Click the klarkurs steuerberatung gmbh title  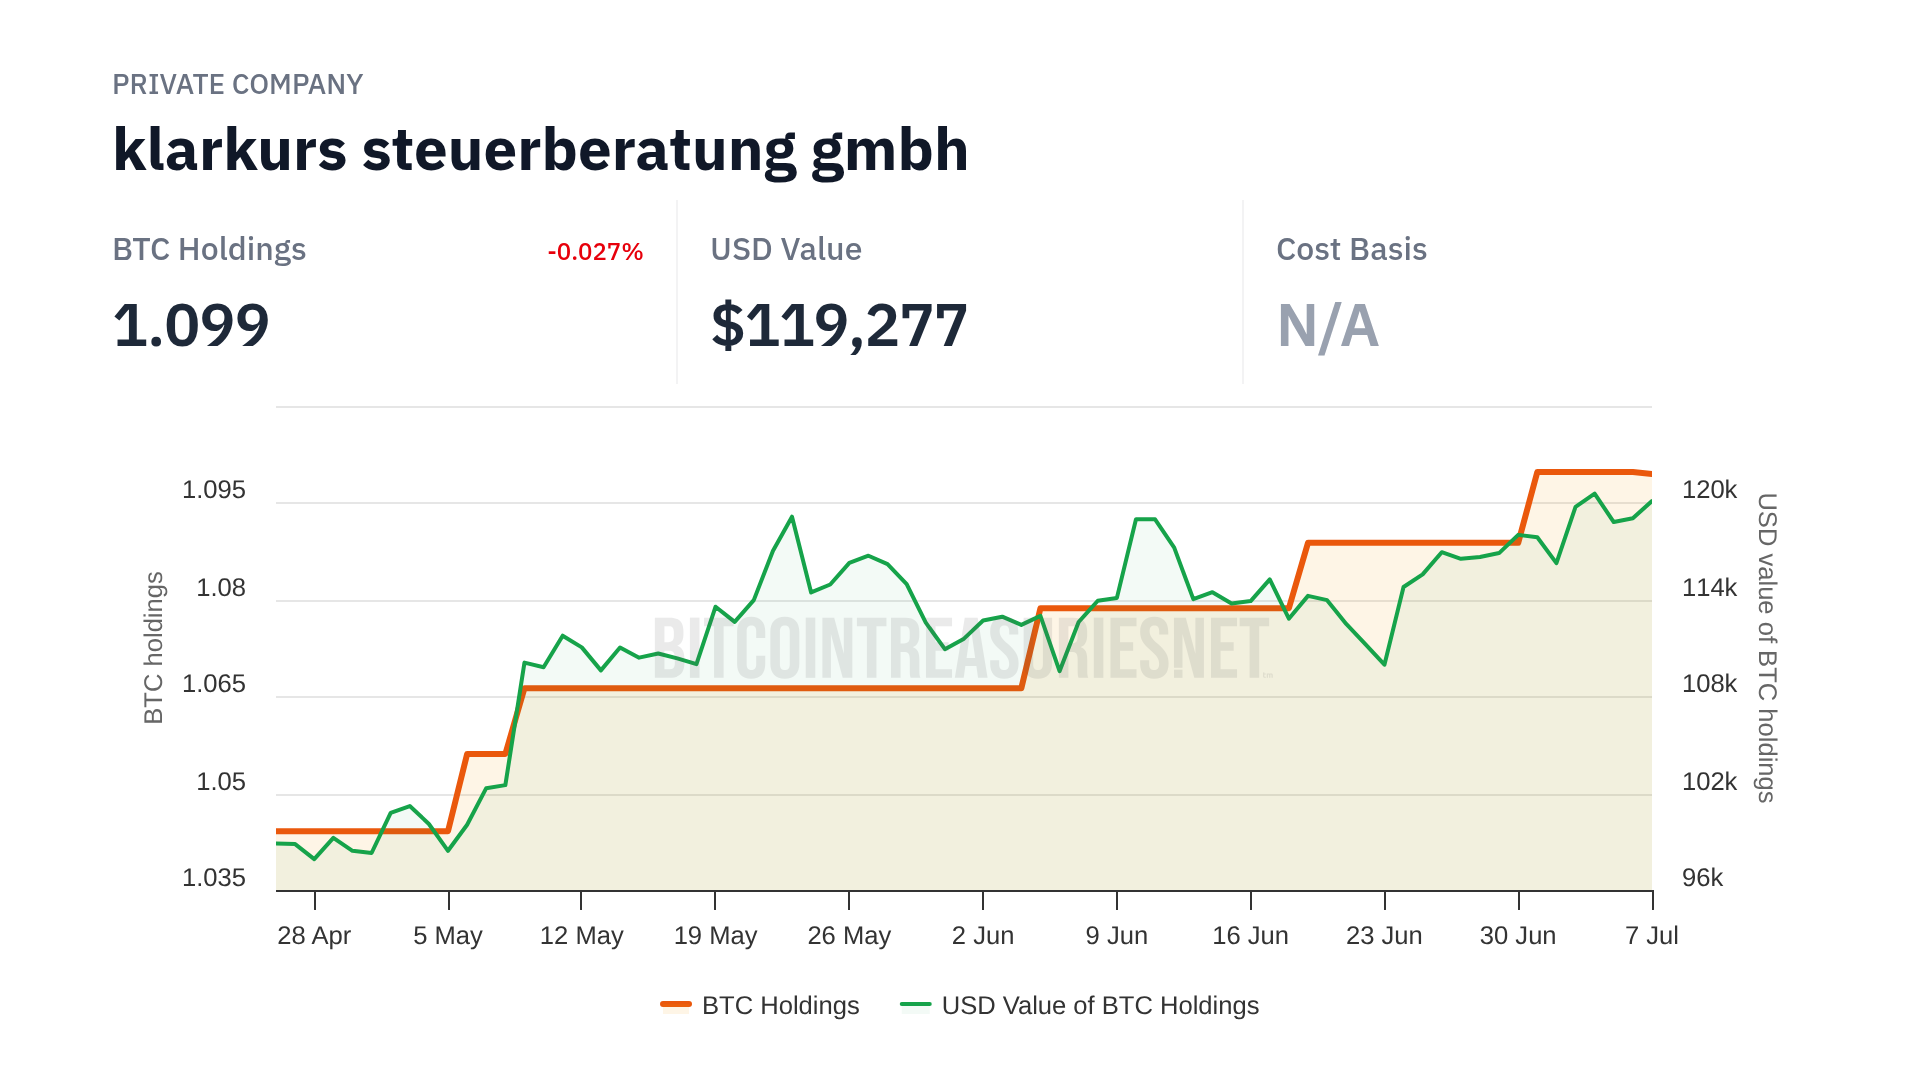(x=540, y=150)
